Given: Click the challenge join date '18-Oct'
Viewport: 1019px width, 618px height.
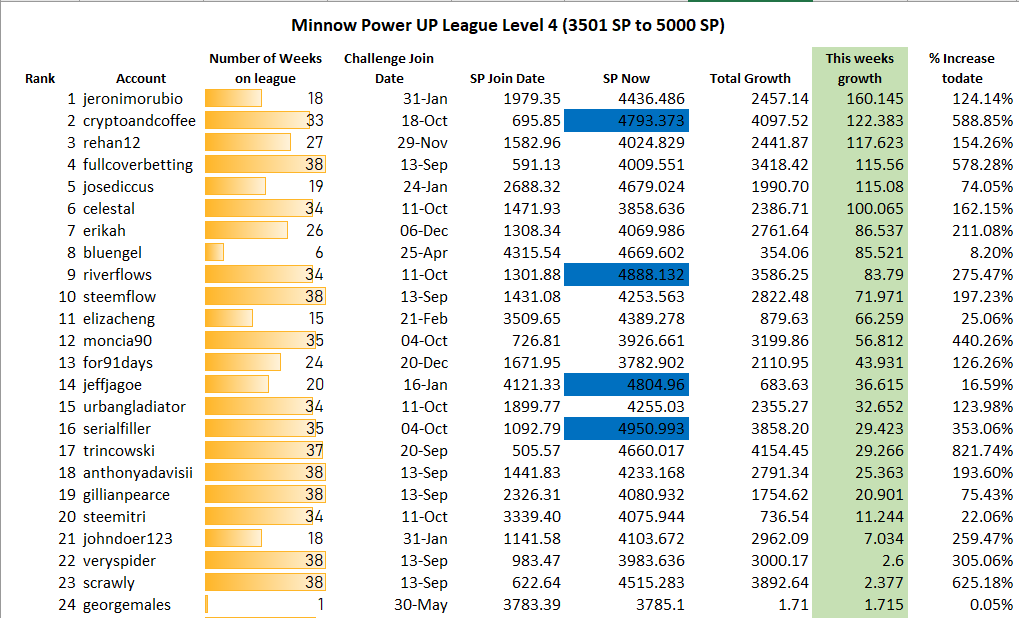Looking at the screenshot, I should click(424, 121).
